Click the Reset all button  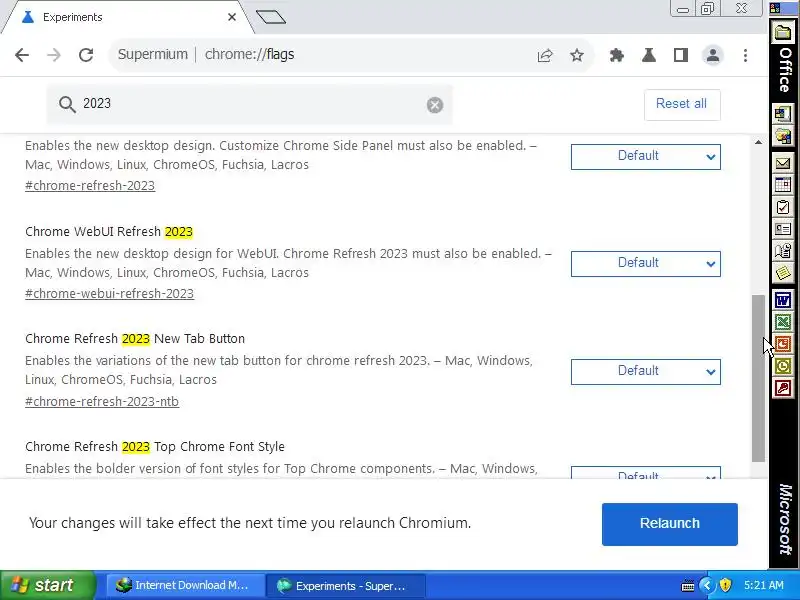click(x=682, y=105)
